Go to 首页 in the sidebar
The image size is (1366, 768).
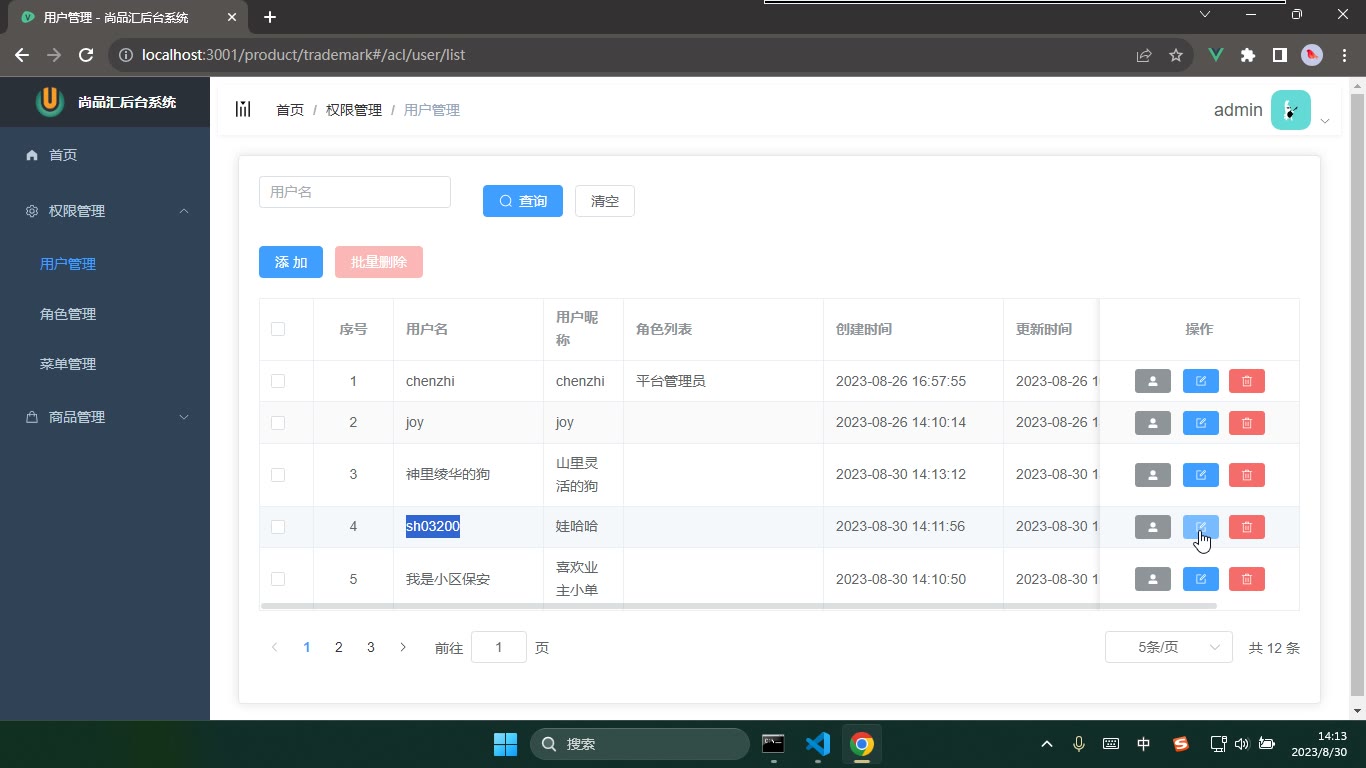105,155
